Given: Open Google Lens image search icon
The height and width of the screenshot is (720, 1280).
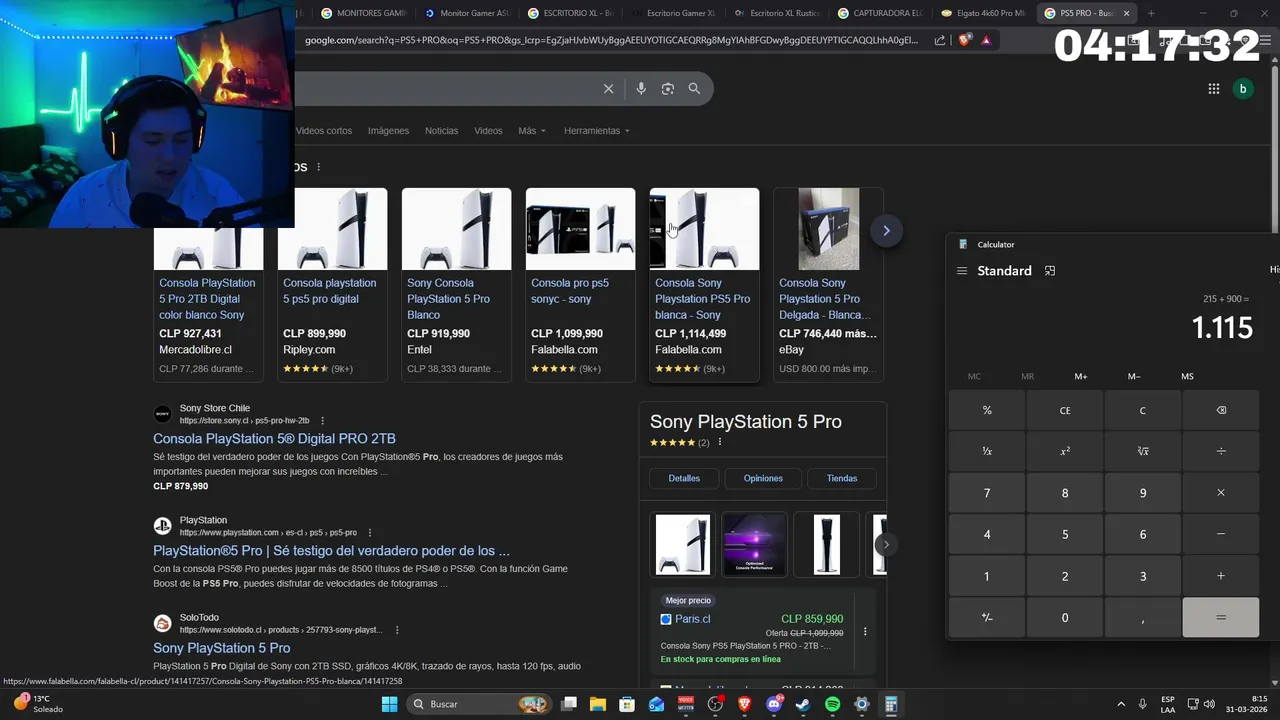Looking at the screenshot, I should coord(668,89).
